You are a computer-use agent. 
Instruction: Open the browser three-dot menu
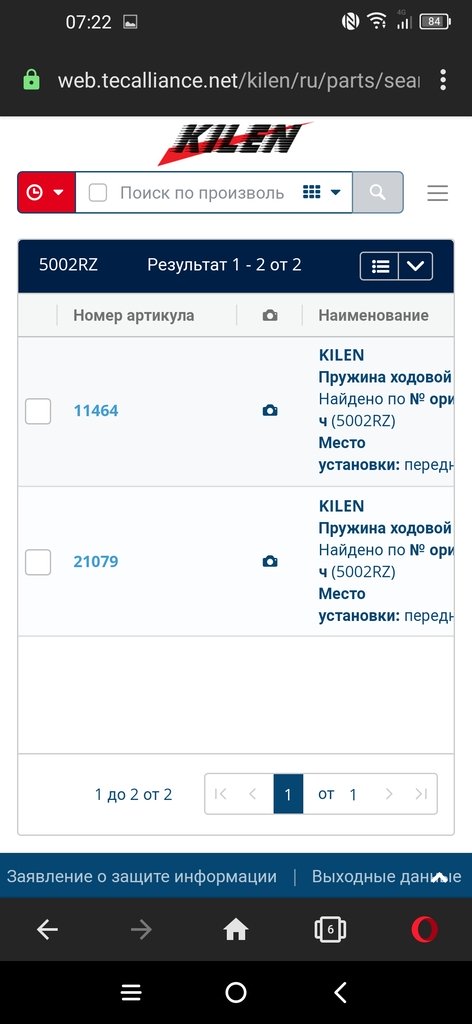pos(443,80)
